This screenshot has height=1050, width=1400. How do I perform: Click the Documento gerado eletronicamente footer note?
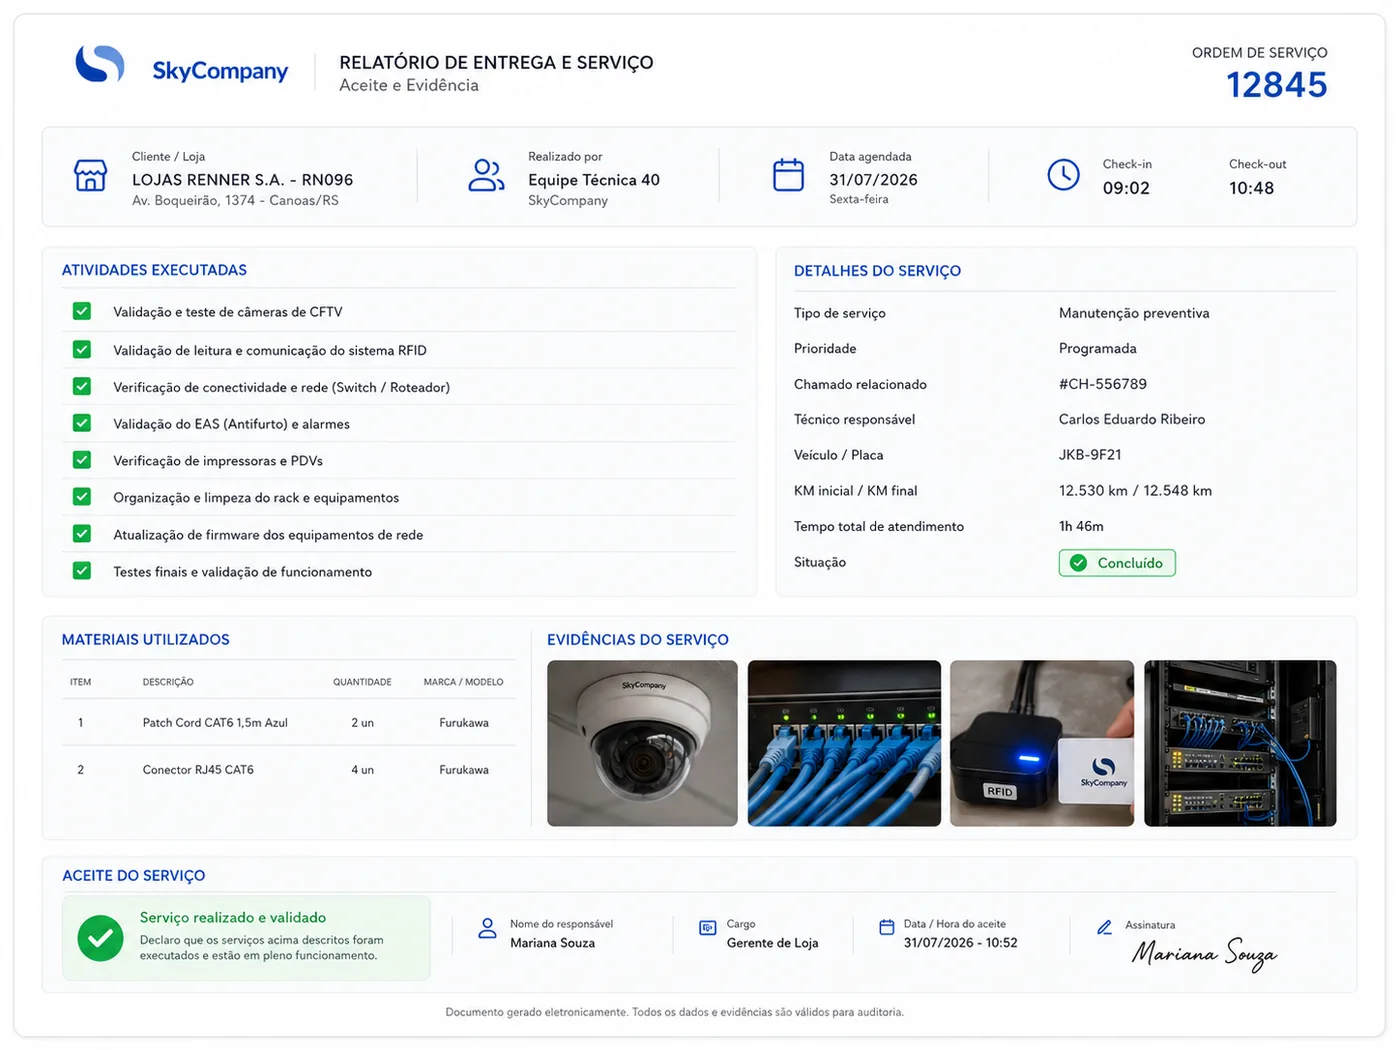[675, 1012]
